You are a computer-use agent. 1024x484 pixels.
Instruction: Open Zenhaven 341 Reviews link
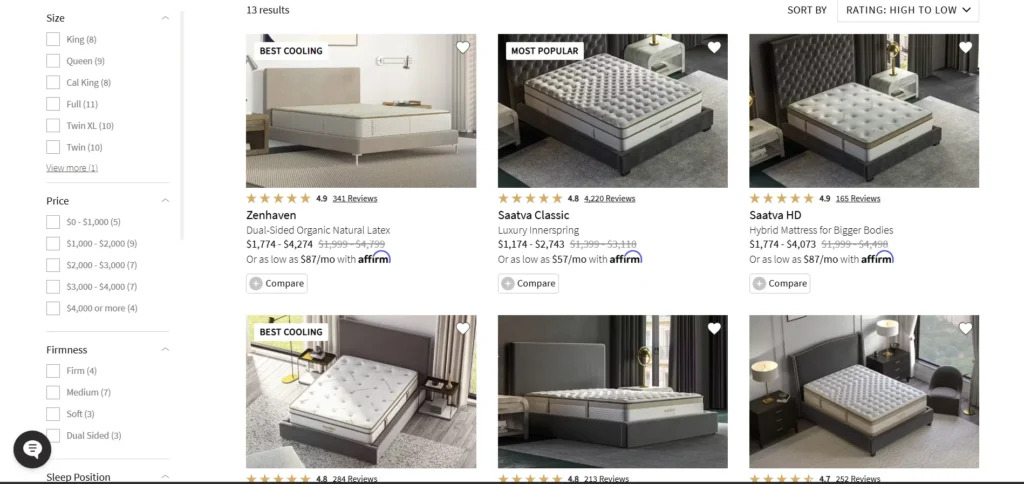pos(355,199)
